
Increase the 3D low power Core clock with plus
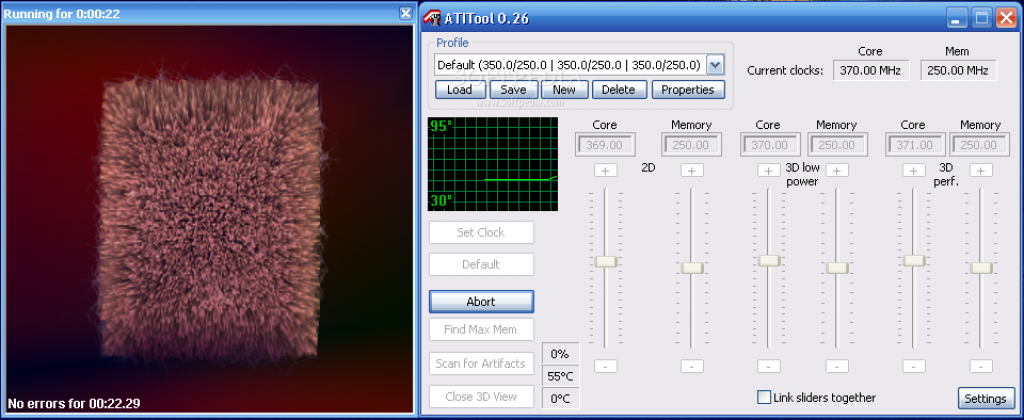pos(768,171)
